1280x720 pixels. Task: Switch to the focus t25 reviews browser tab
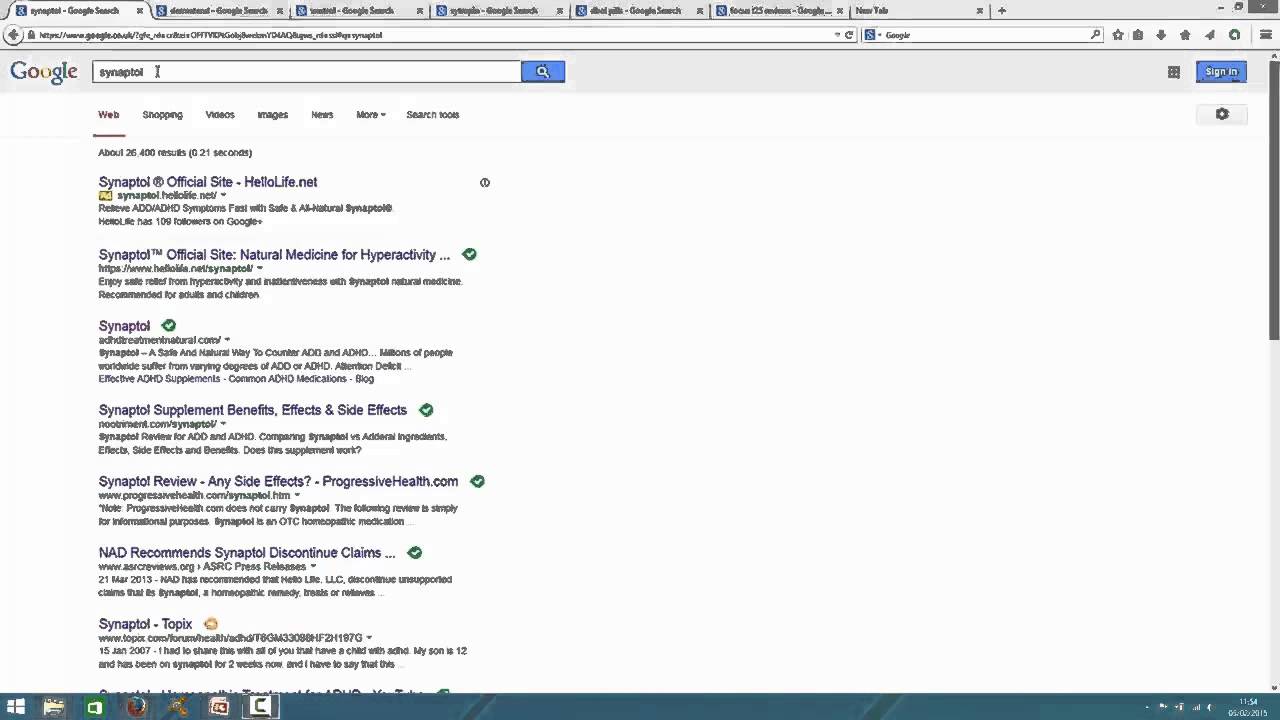point(780,11)
